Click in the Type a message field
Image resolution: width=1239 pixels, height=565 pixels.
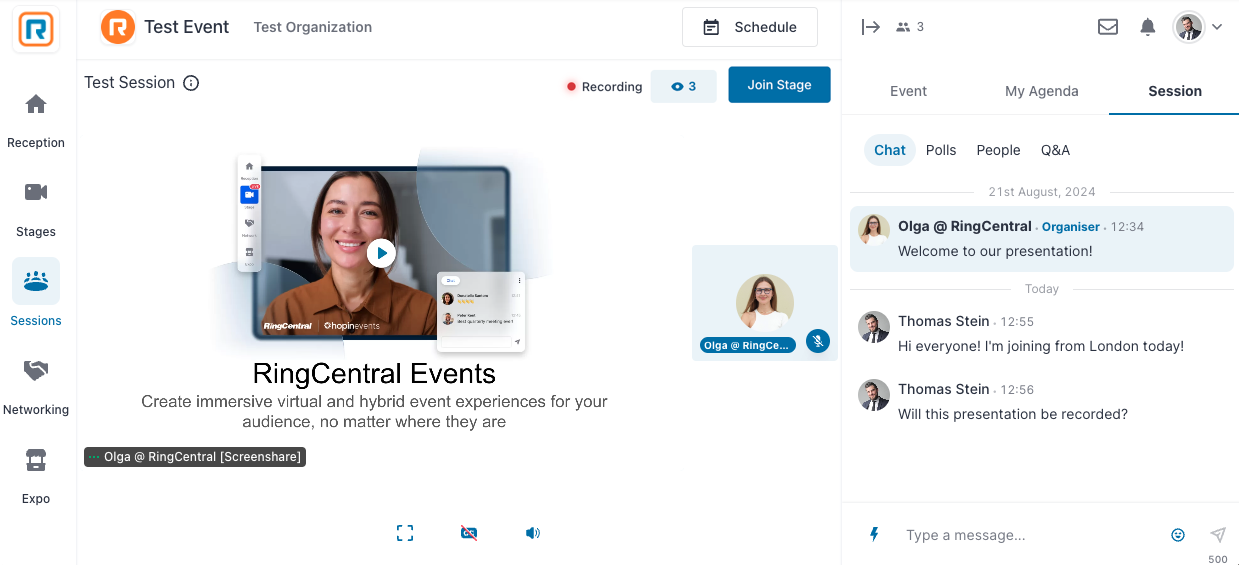[x=1030, y=535]
